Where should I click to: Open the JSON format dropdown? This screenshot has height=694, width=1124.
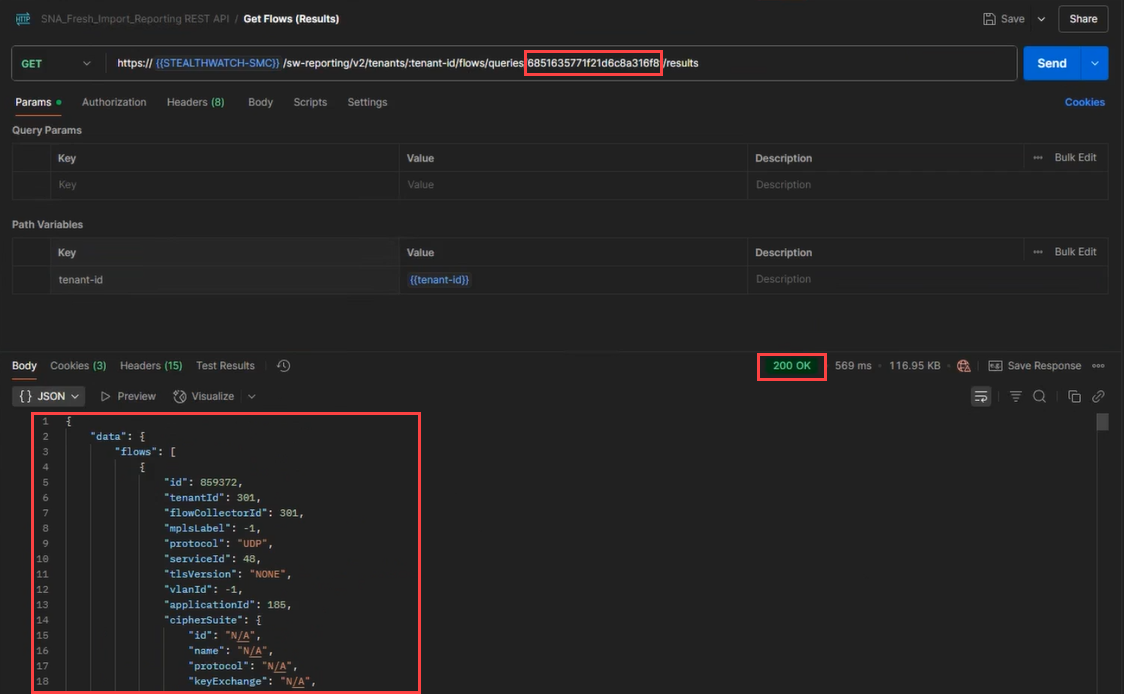48,397
